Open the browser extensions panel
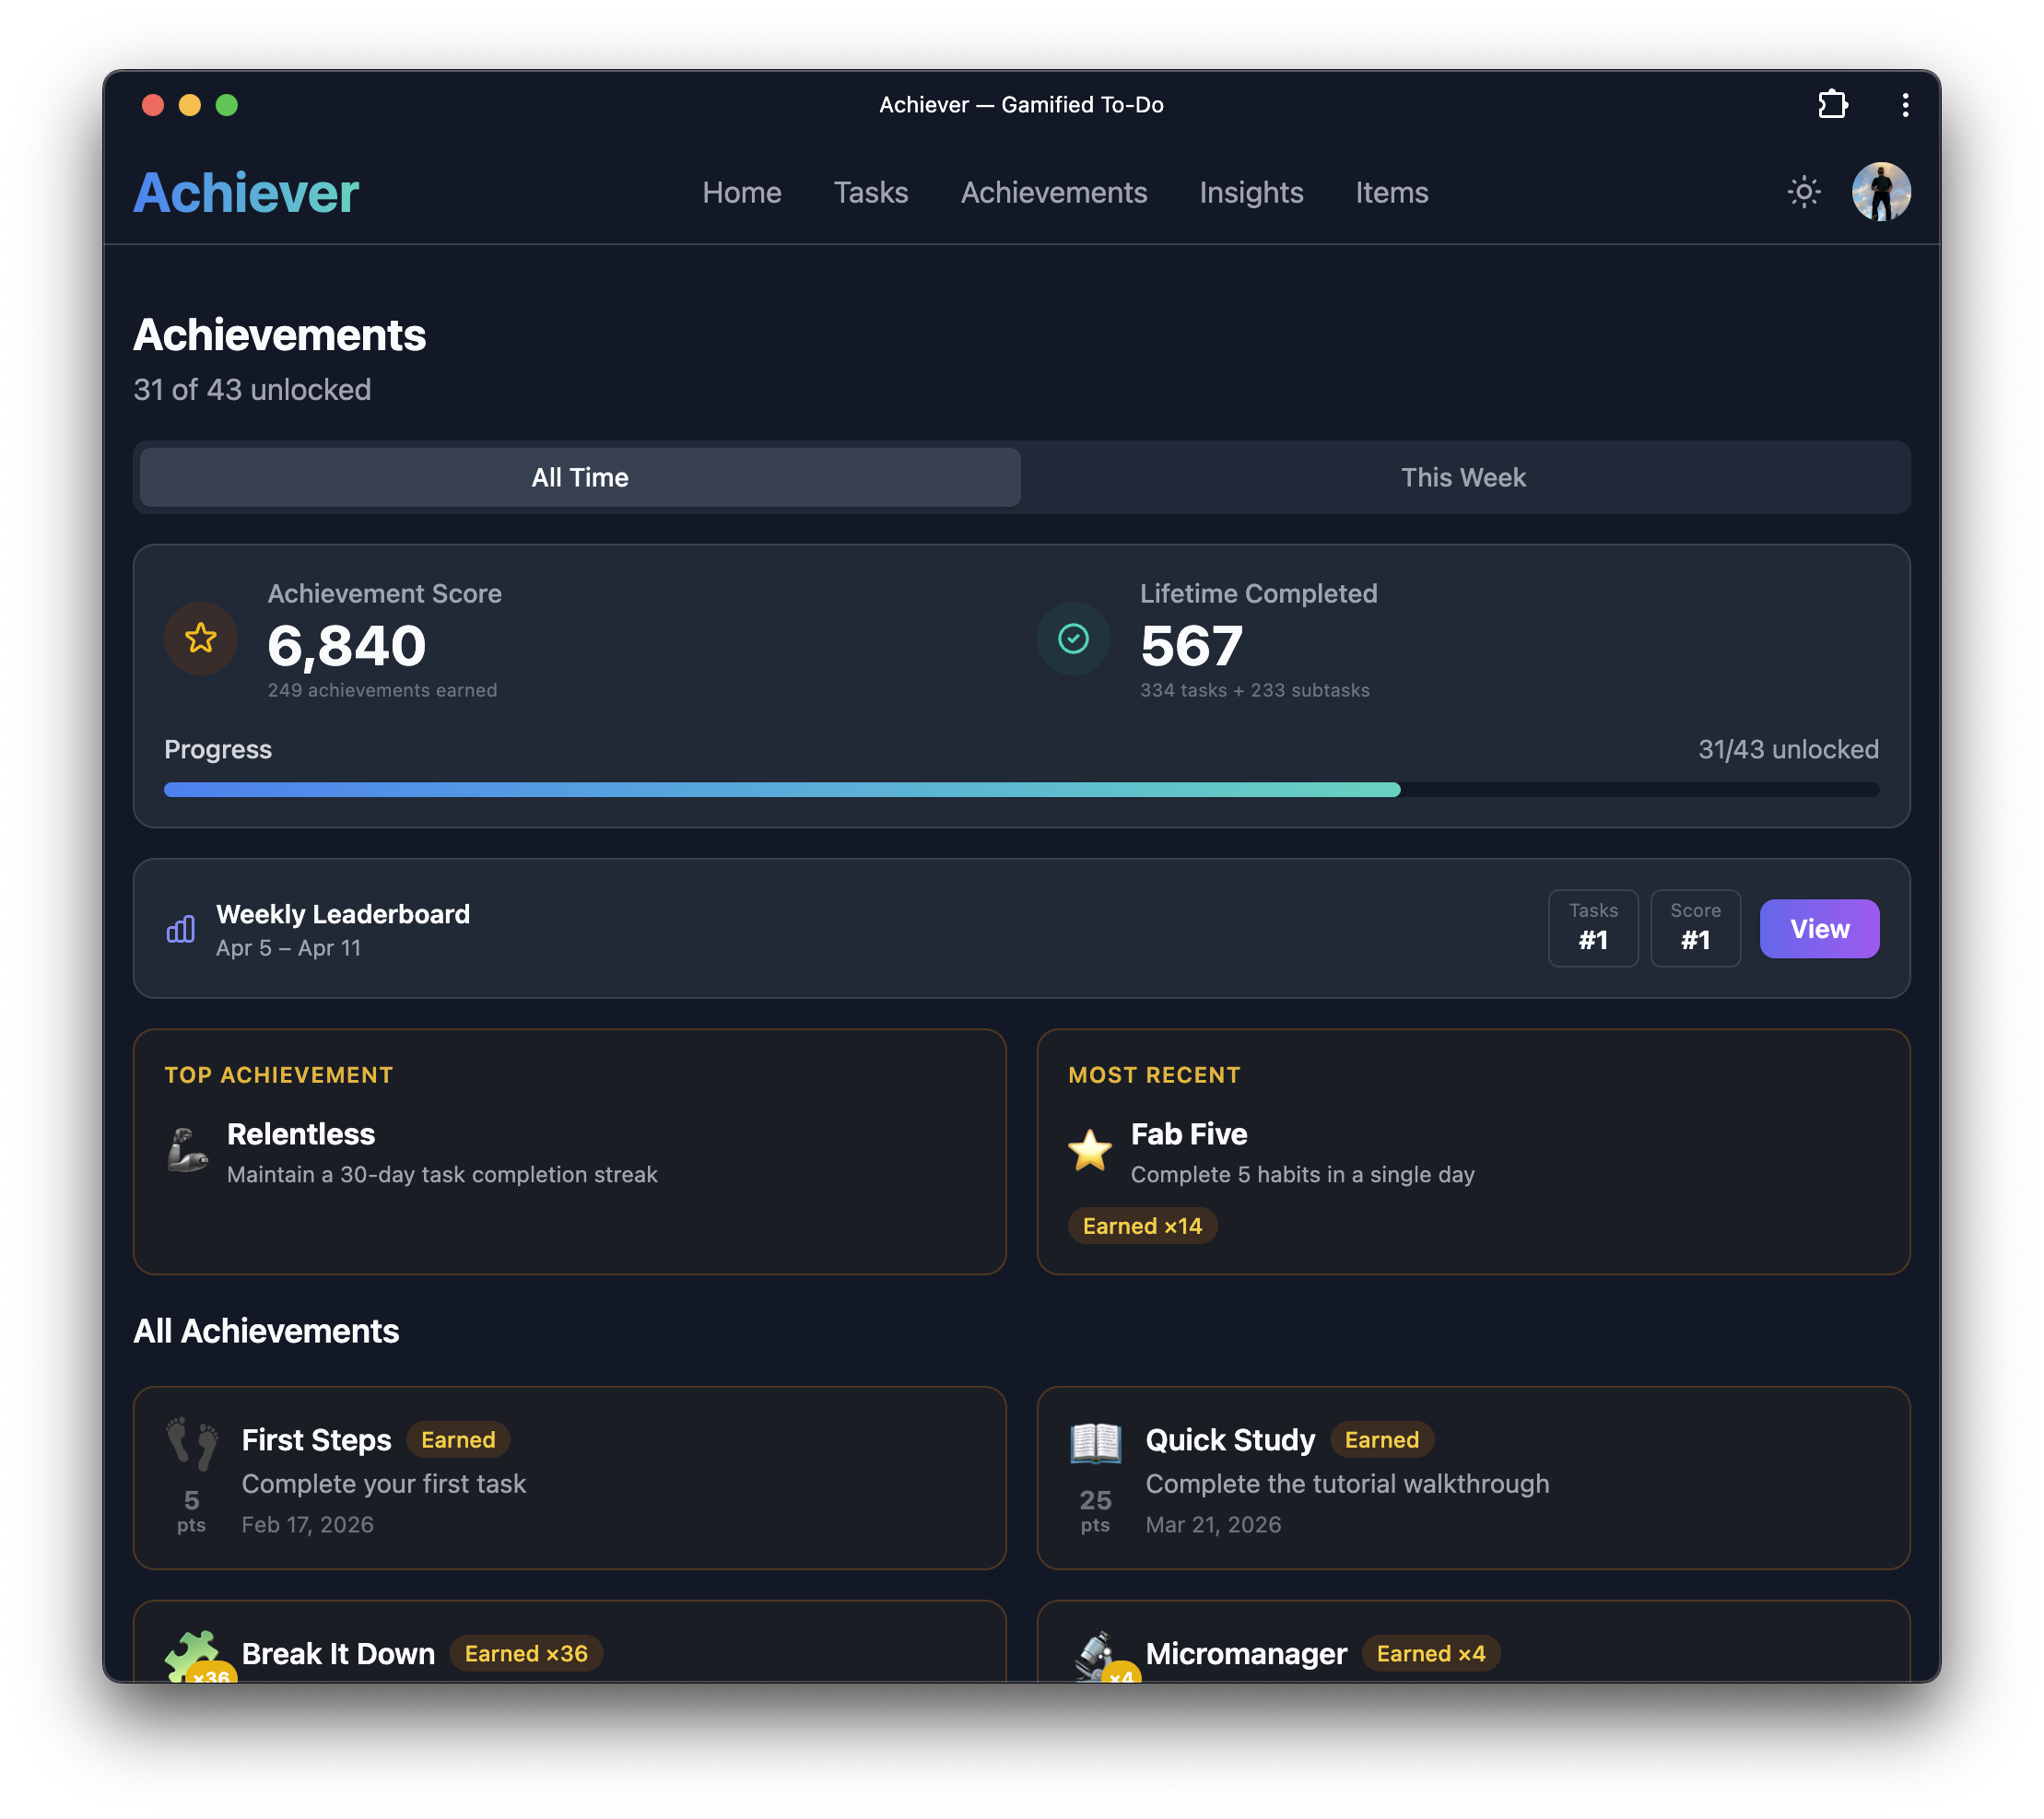The height and width of the screenshot is (1819, 2044). coord(1834,104)
